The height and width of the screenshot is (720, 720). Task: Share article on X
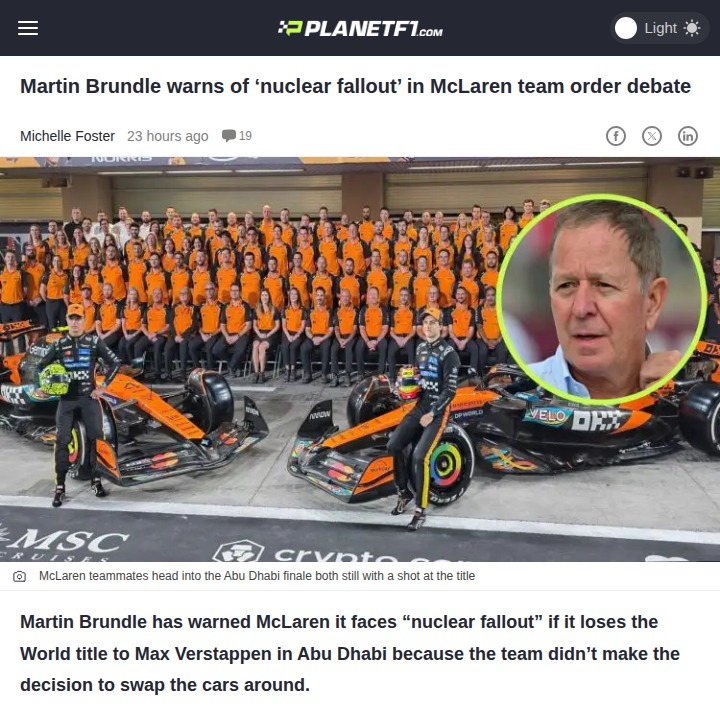[x=652, y=136]
